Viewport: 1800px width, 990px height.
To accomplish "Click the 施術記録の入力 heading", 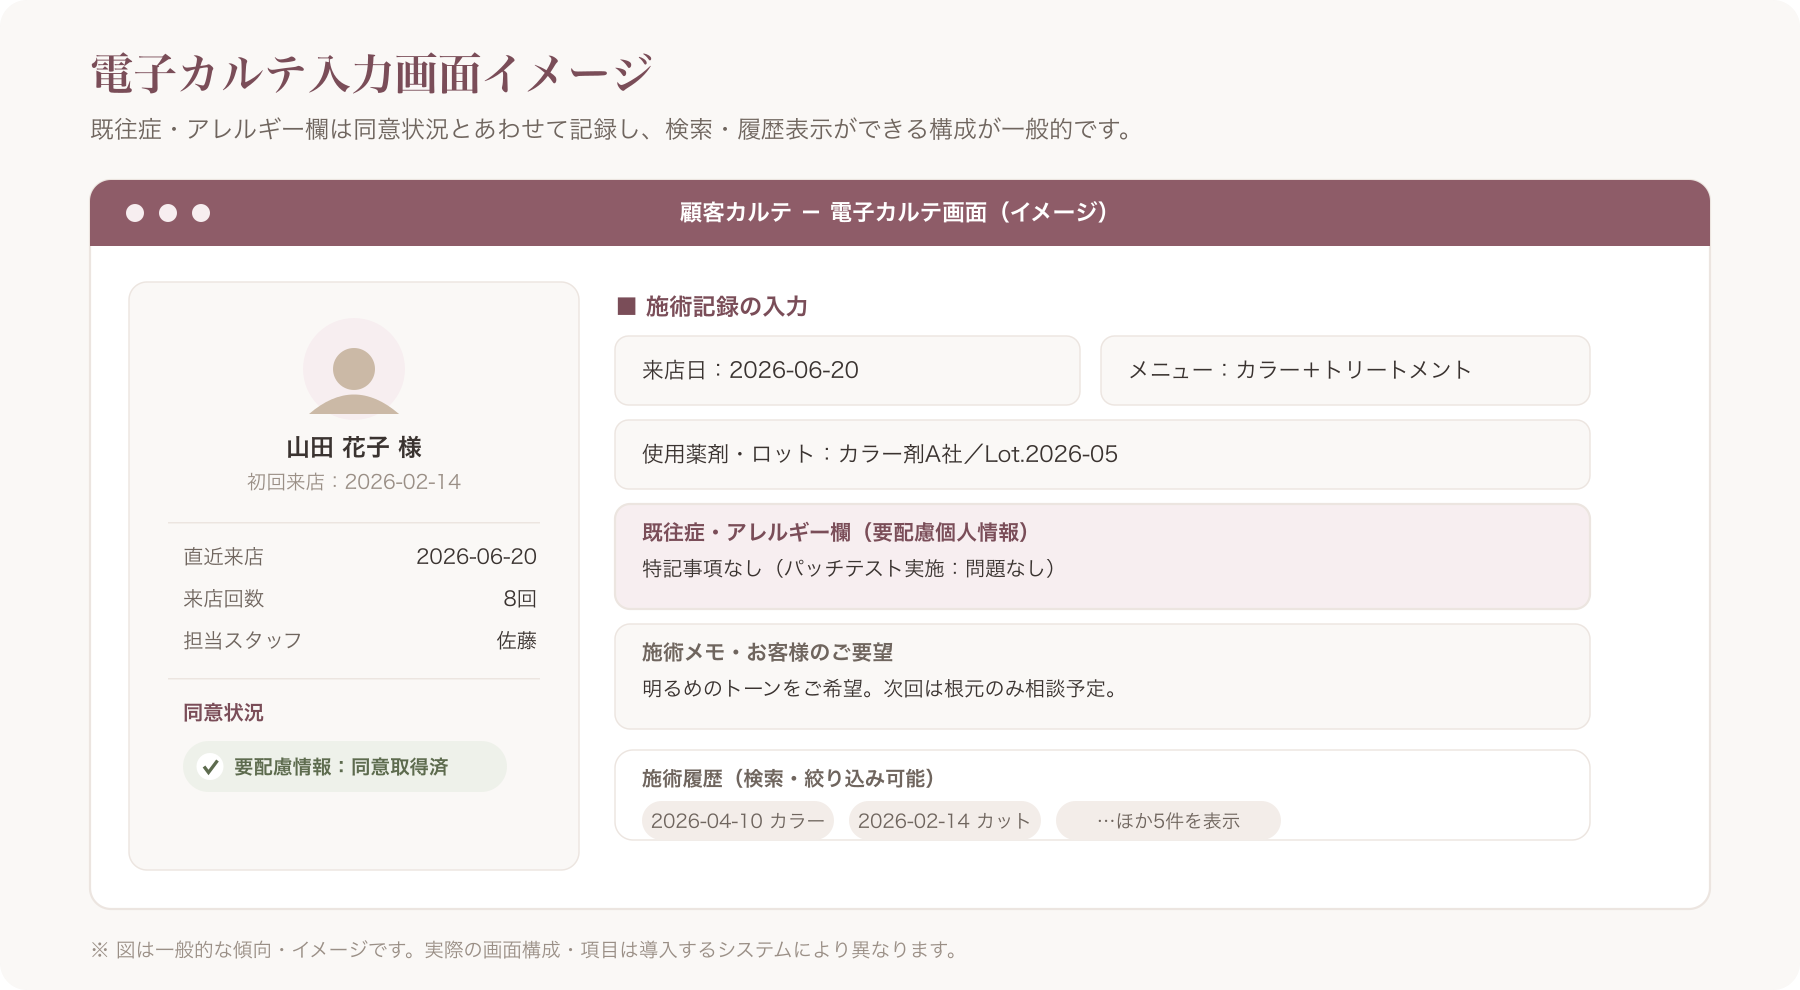I will tap(726, 306).
